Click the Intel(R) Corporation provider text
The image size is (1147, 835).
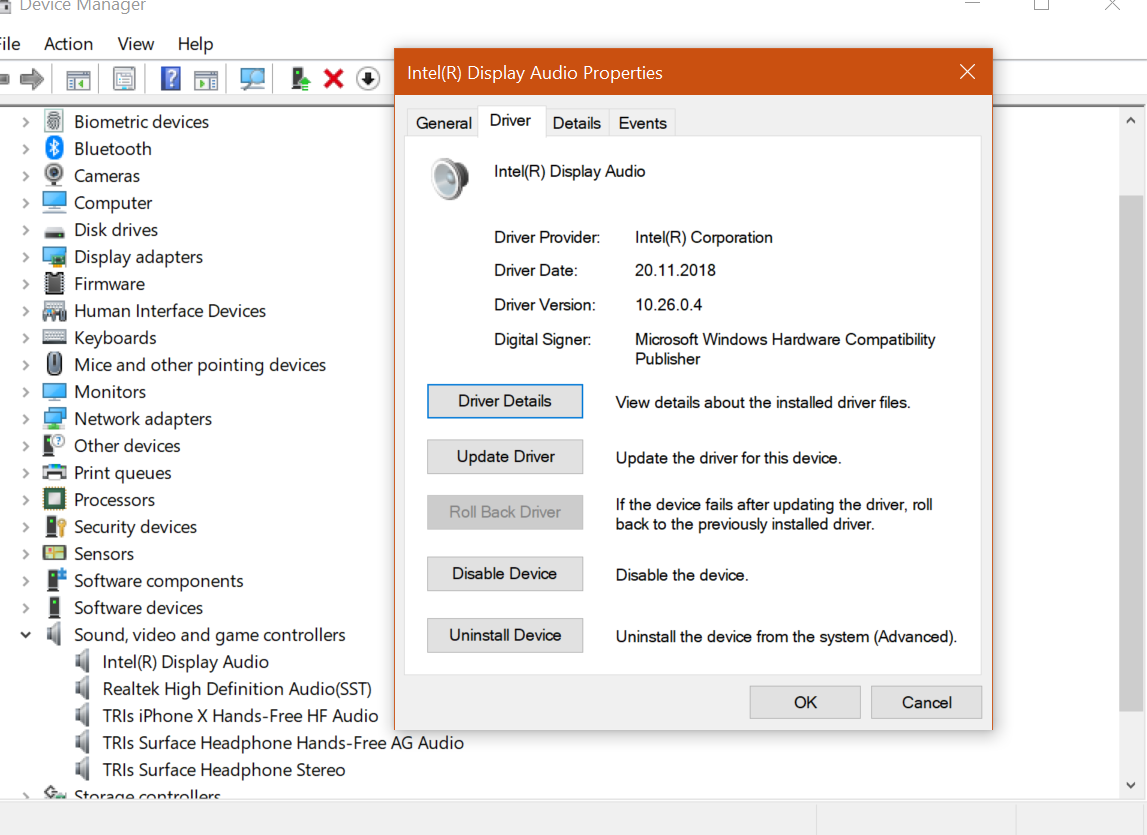point(704,237)
